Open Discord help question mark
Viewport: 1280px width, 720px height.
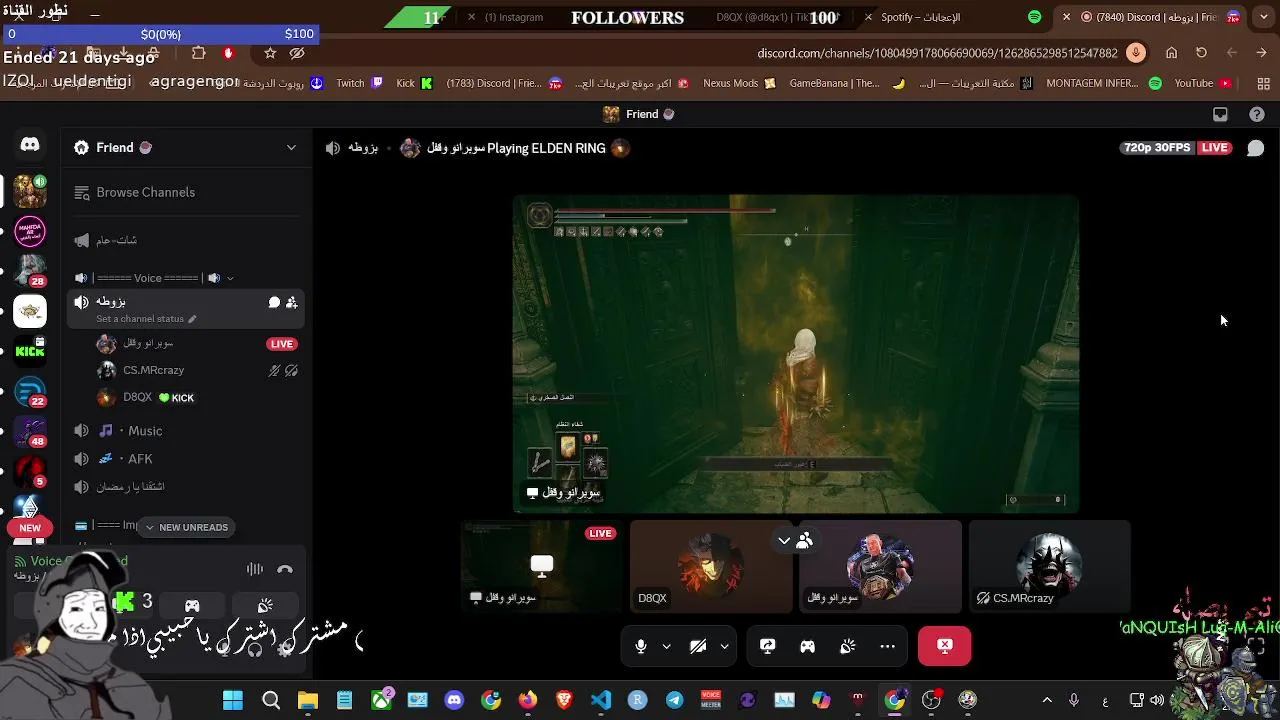1257,114
